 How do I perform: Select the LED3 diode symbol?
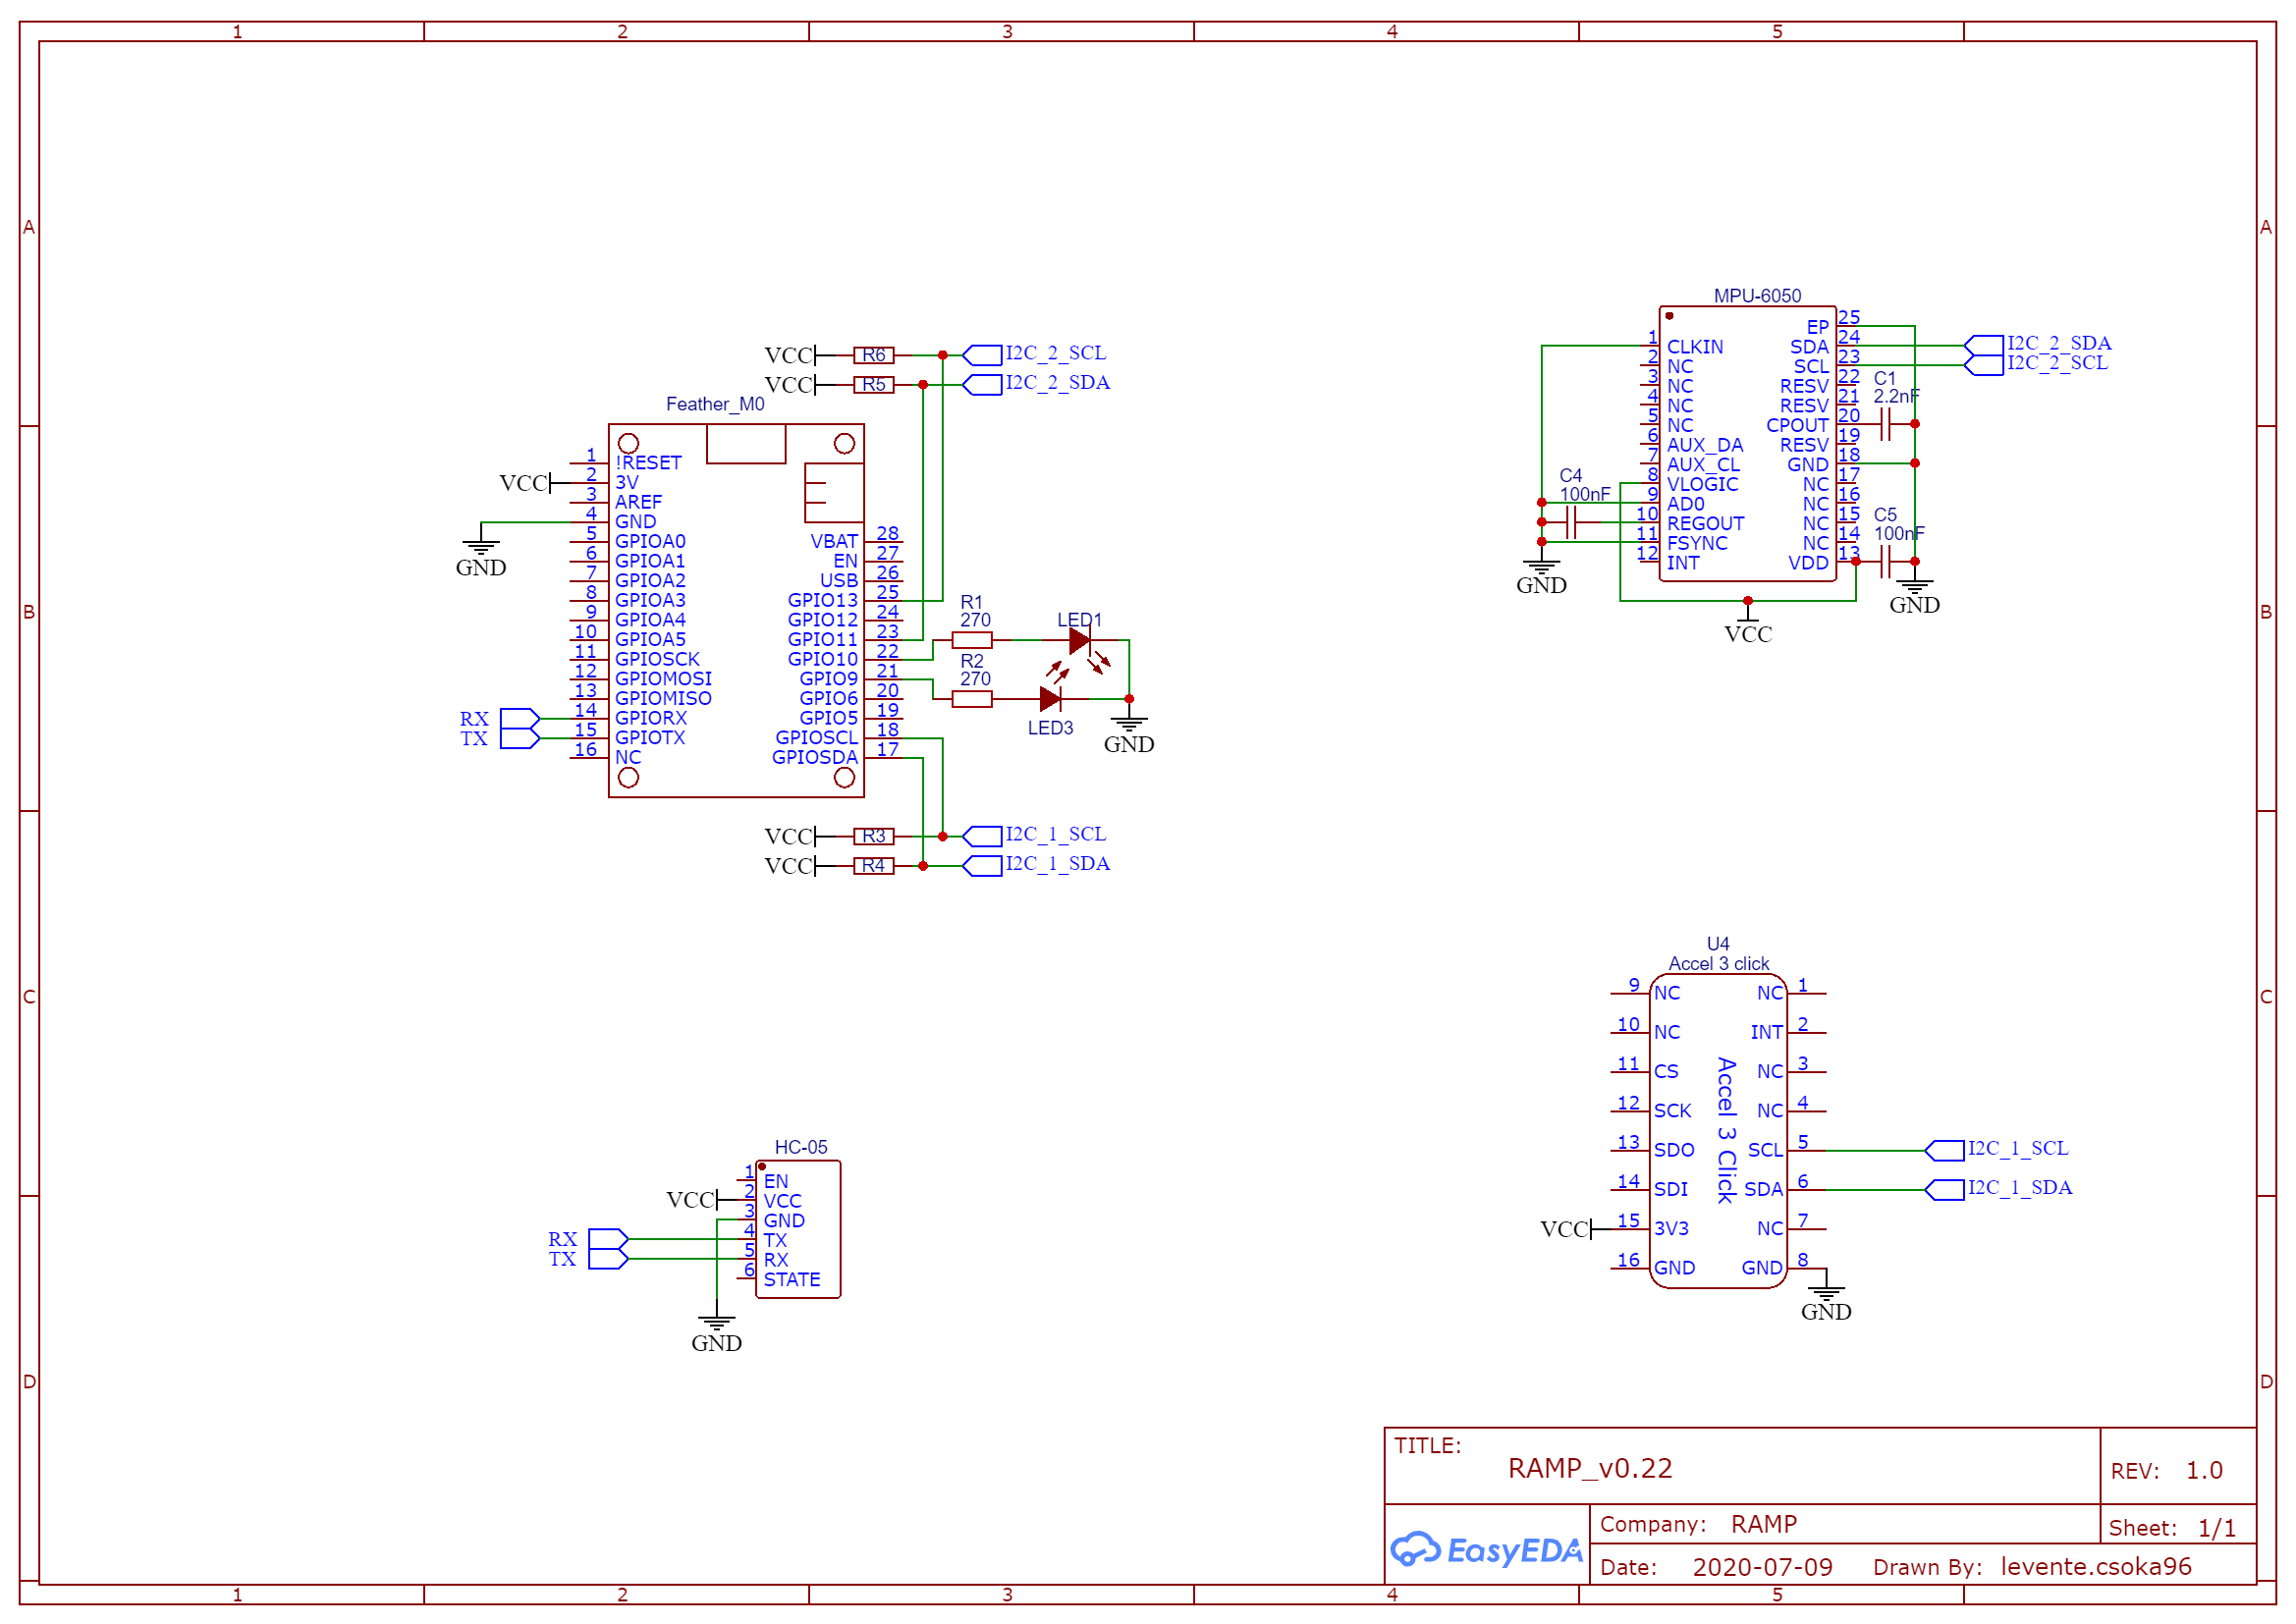(x=1050, y=699)
